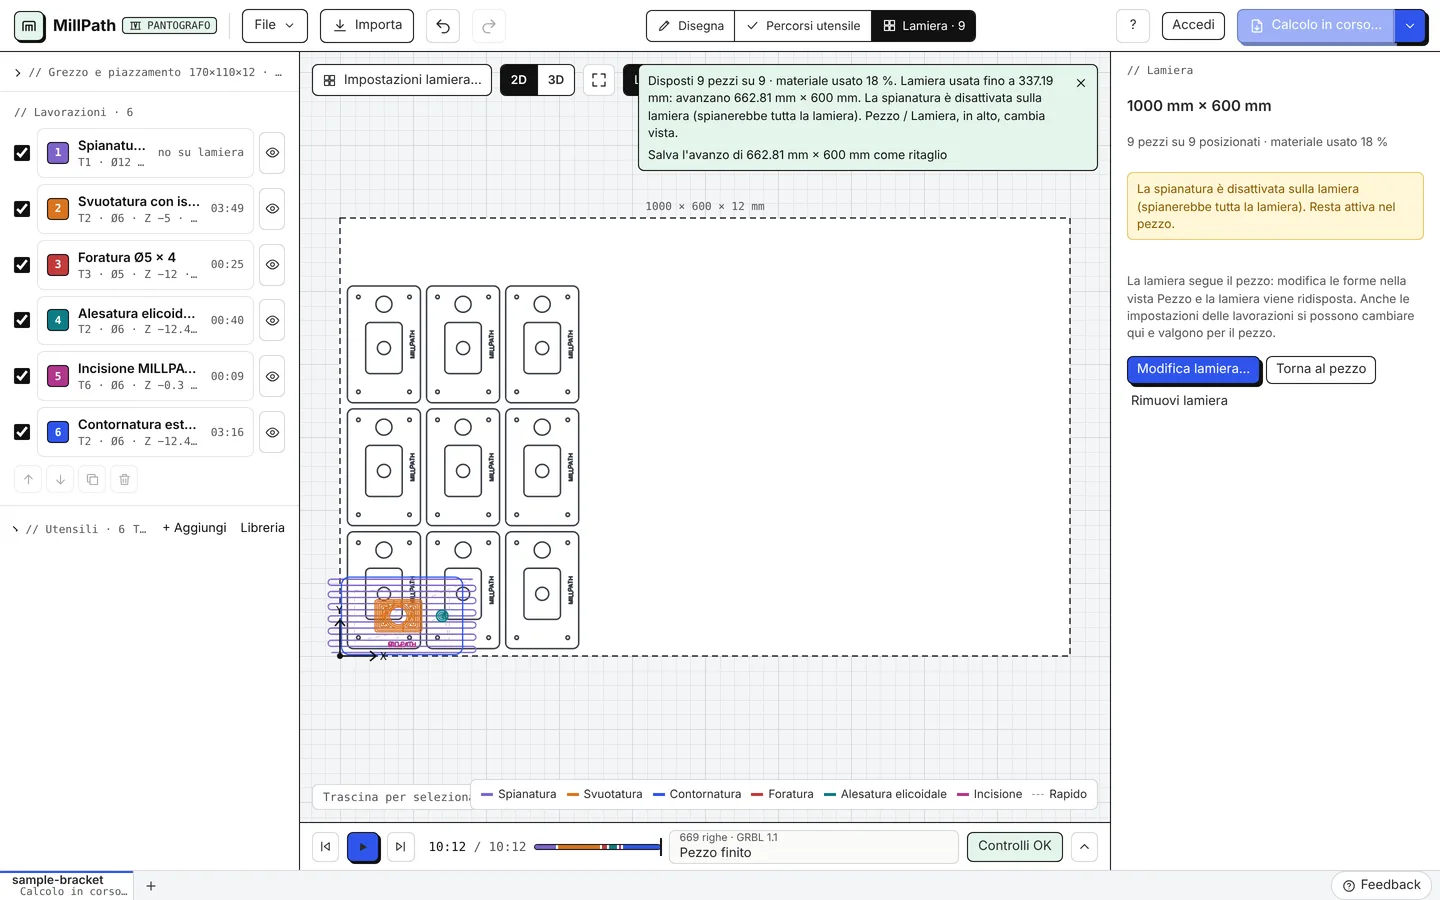The height and width of the screenshot is (900, 1440).
Task: Select the Lamiera · 9 tab
Action: coord(923,26)
